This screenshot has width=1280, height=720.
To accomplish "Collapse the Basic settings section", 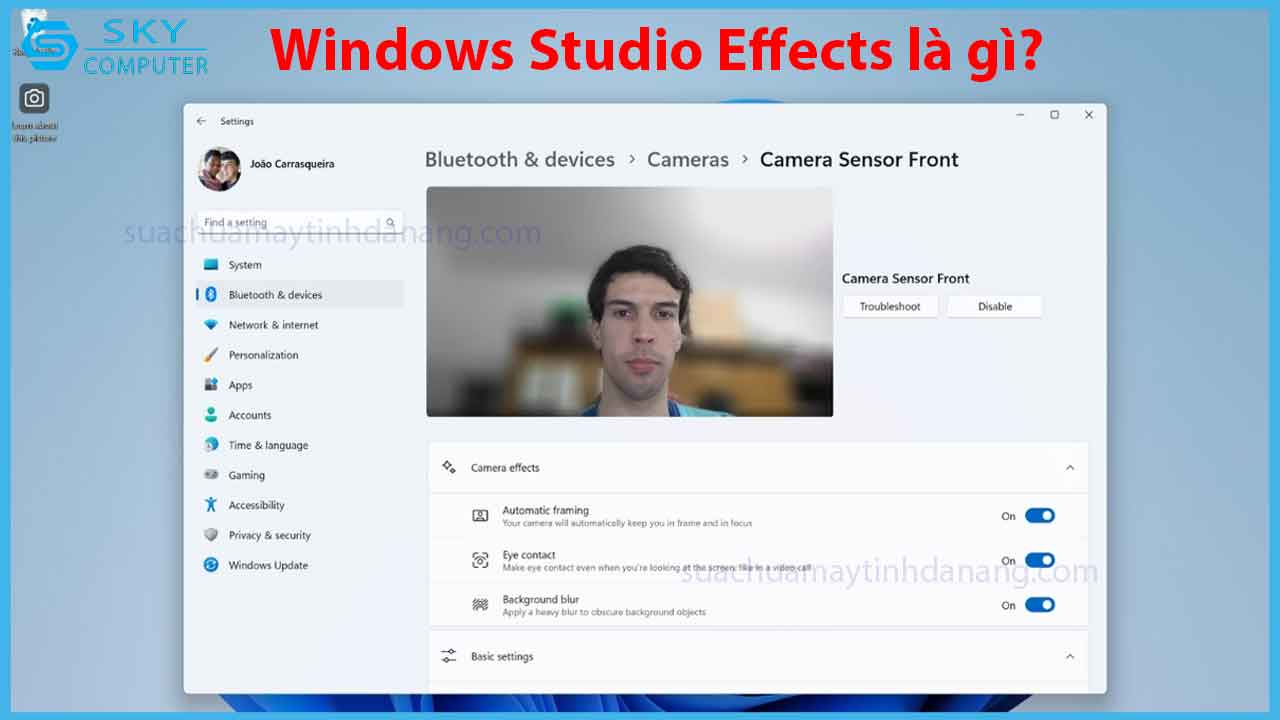I will 1069,657.
